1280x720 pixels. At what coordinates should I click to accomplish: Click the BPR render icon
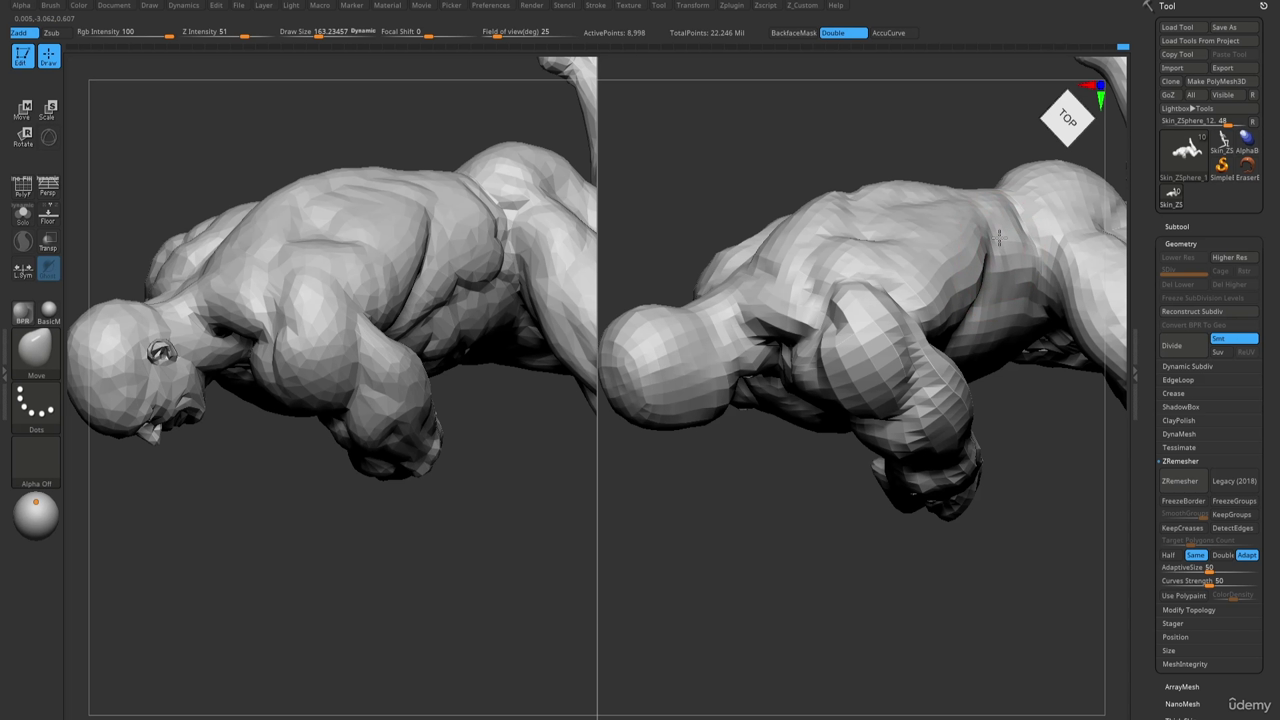(22, 313)
